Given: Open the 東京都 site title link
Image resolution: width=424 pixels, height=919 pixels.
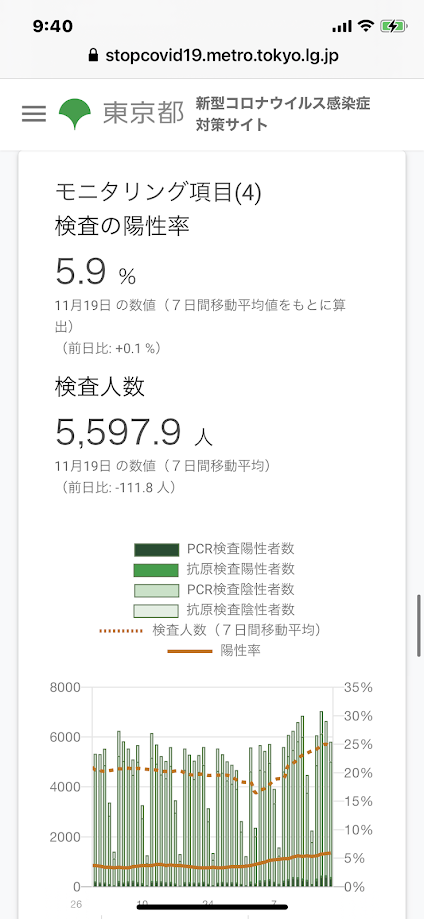Looking at the screenshot, I should click(144, 114).
